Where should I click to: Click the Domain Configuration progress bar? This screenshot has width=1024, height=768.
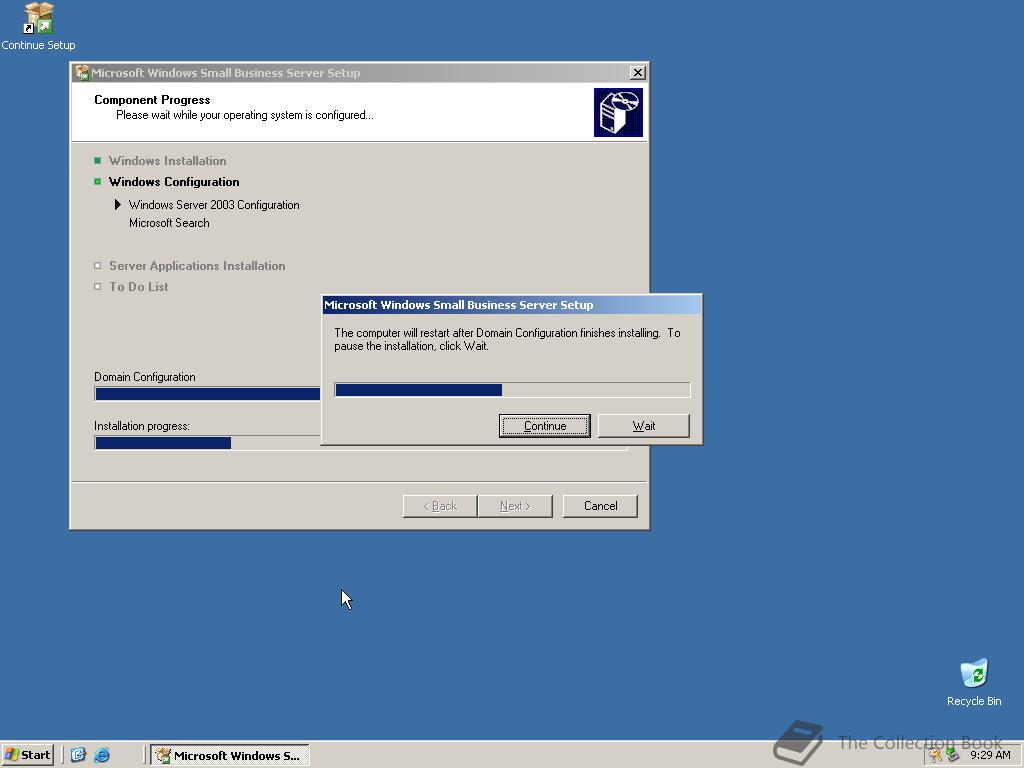coord(208,394)
